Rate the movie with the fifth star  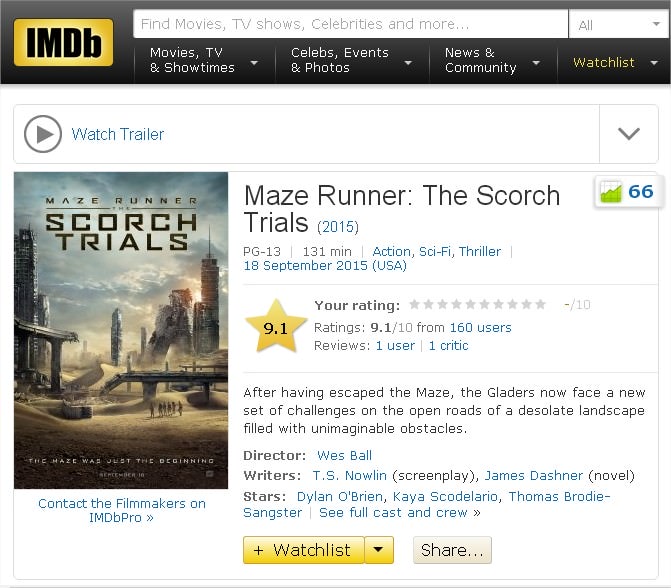point(470,304)
